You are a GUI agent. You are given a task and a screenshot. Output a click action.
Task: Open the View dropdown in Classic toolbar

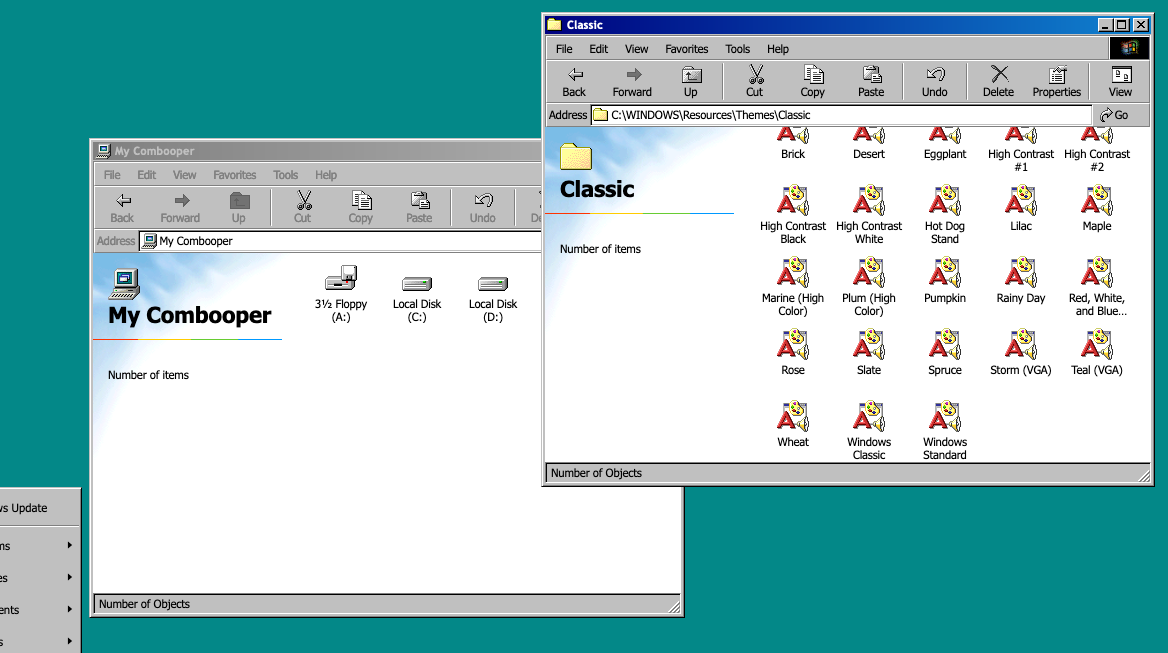pyautogui.click(x=1121, y=81)
